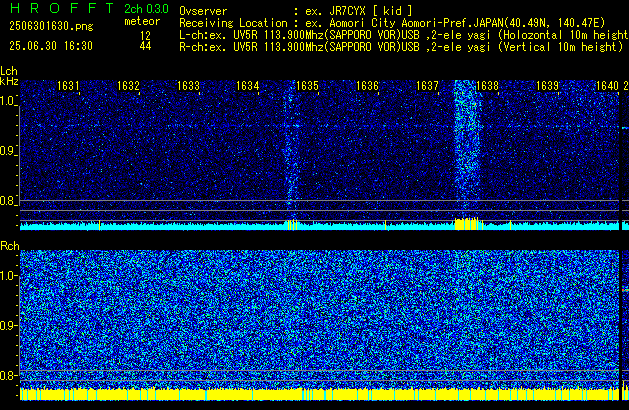Screen dimensions: 629x410
Task: Click the Lch 1.0 kHz axis tick
Action: [x=8, y=101]
